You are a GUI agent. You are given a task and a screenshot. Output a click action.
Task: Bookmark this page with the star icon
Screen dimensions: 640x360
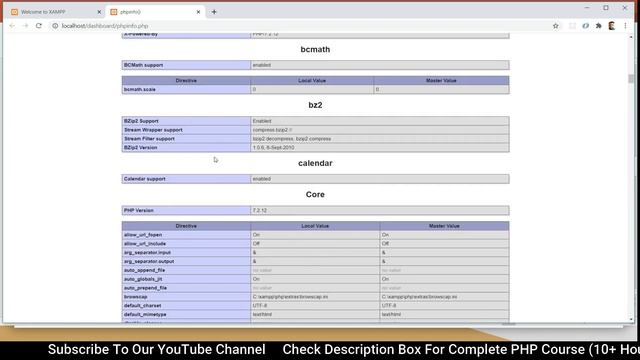click(x=556, y=26)
